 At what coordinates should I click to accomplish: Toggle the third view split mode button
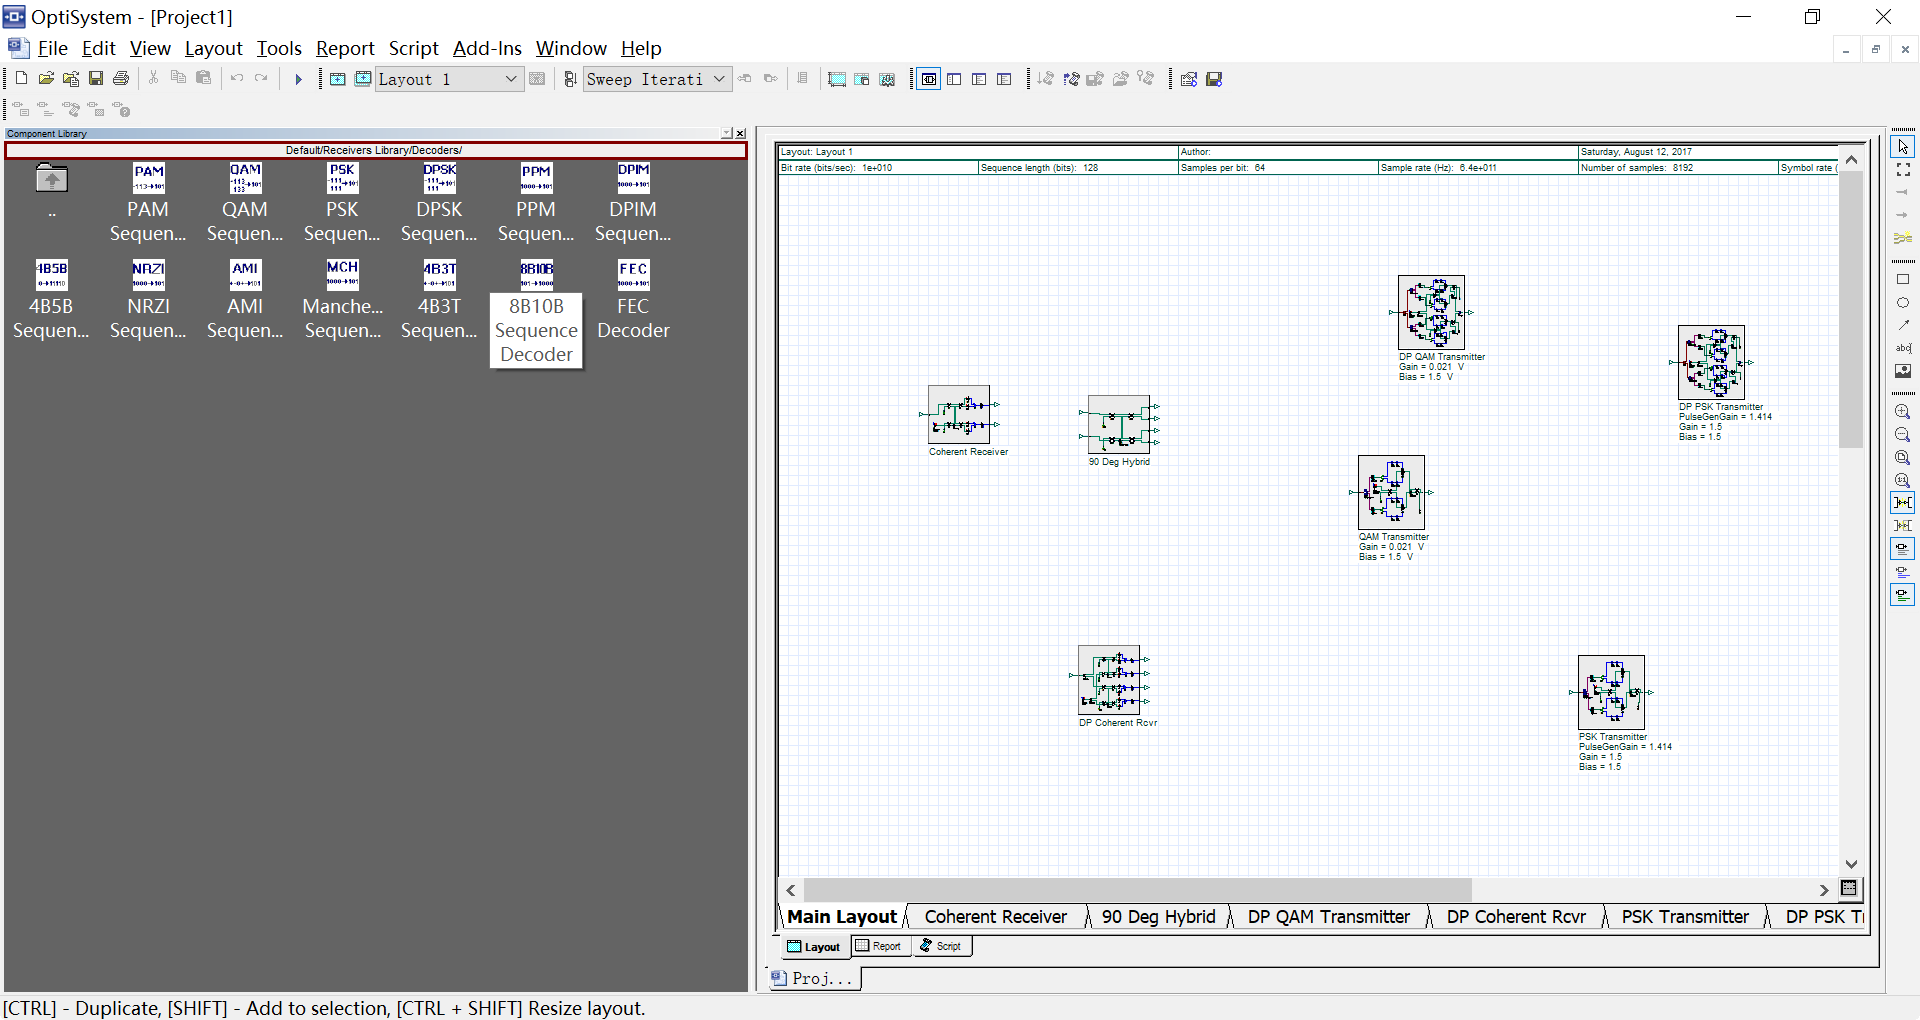point(979,79)
